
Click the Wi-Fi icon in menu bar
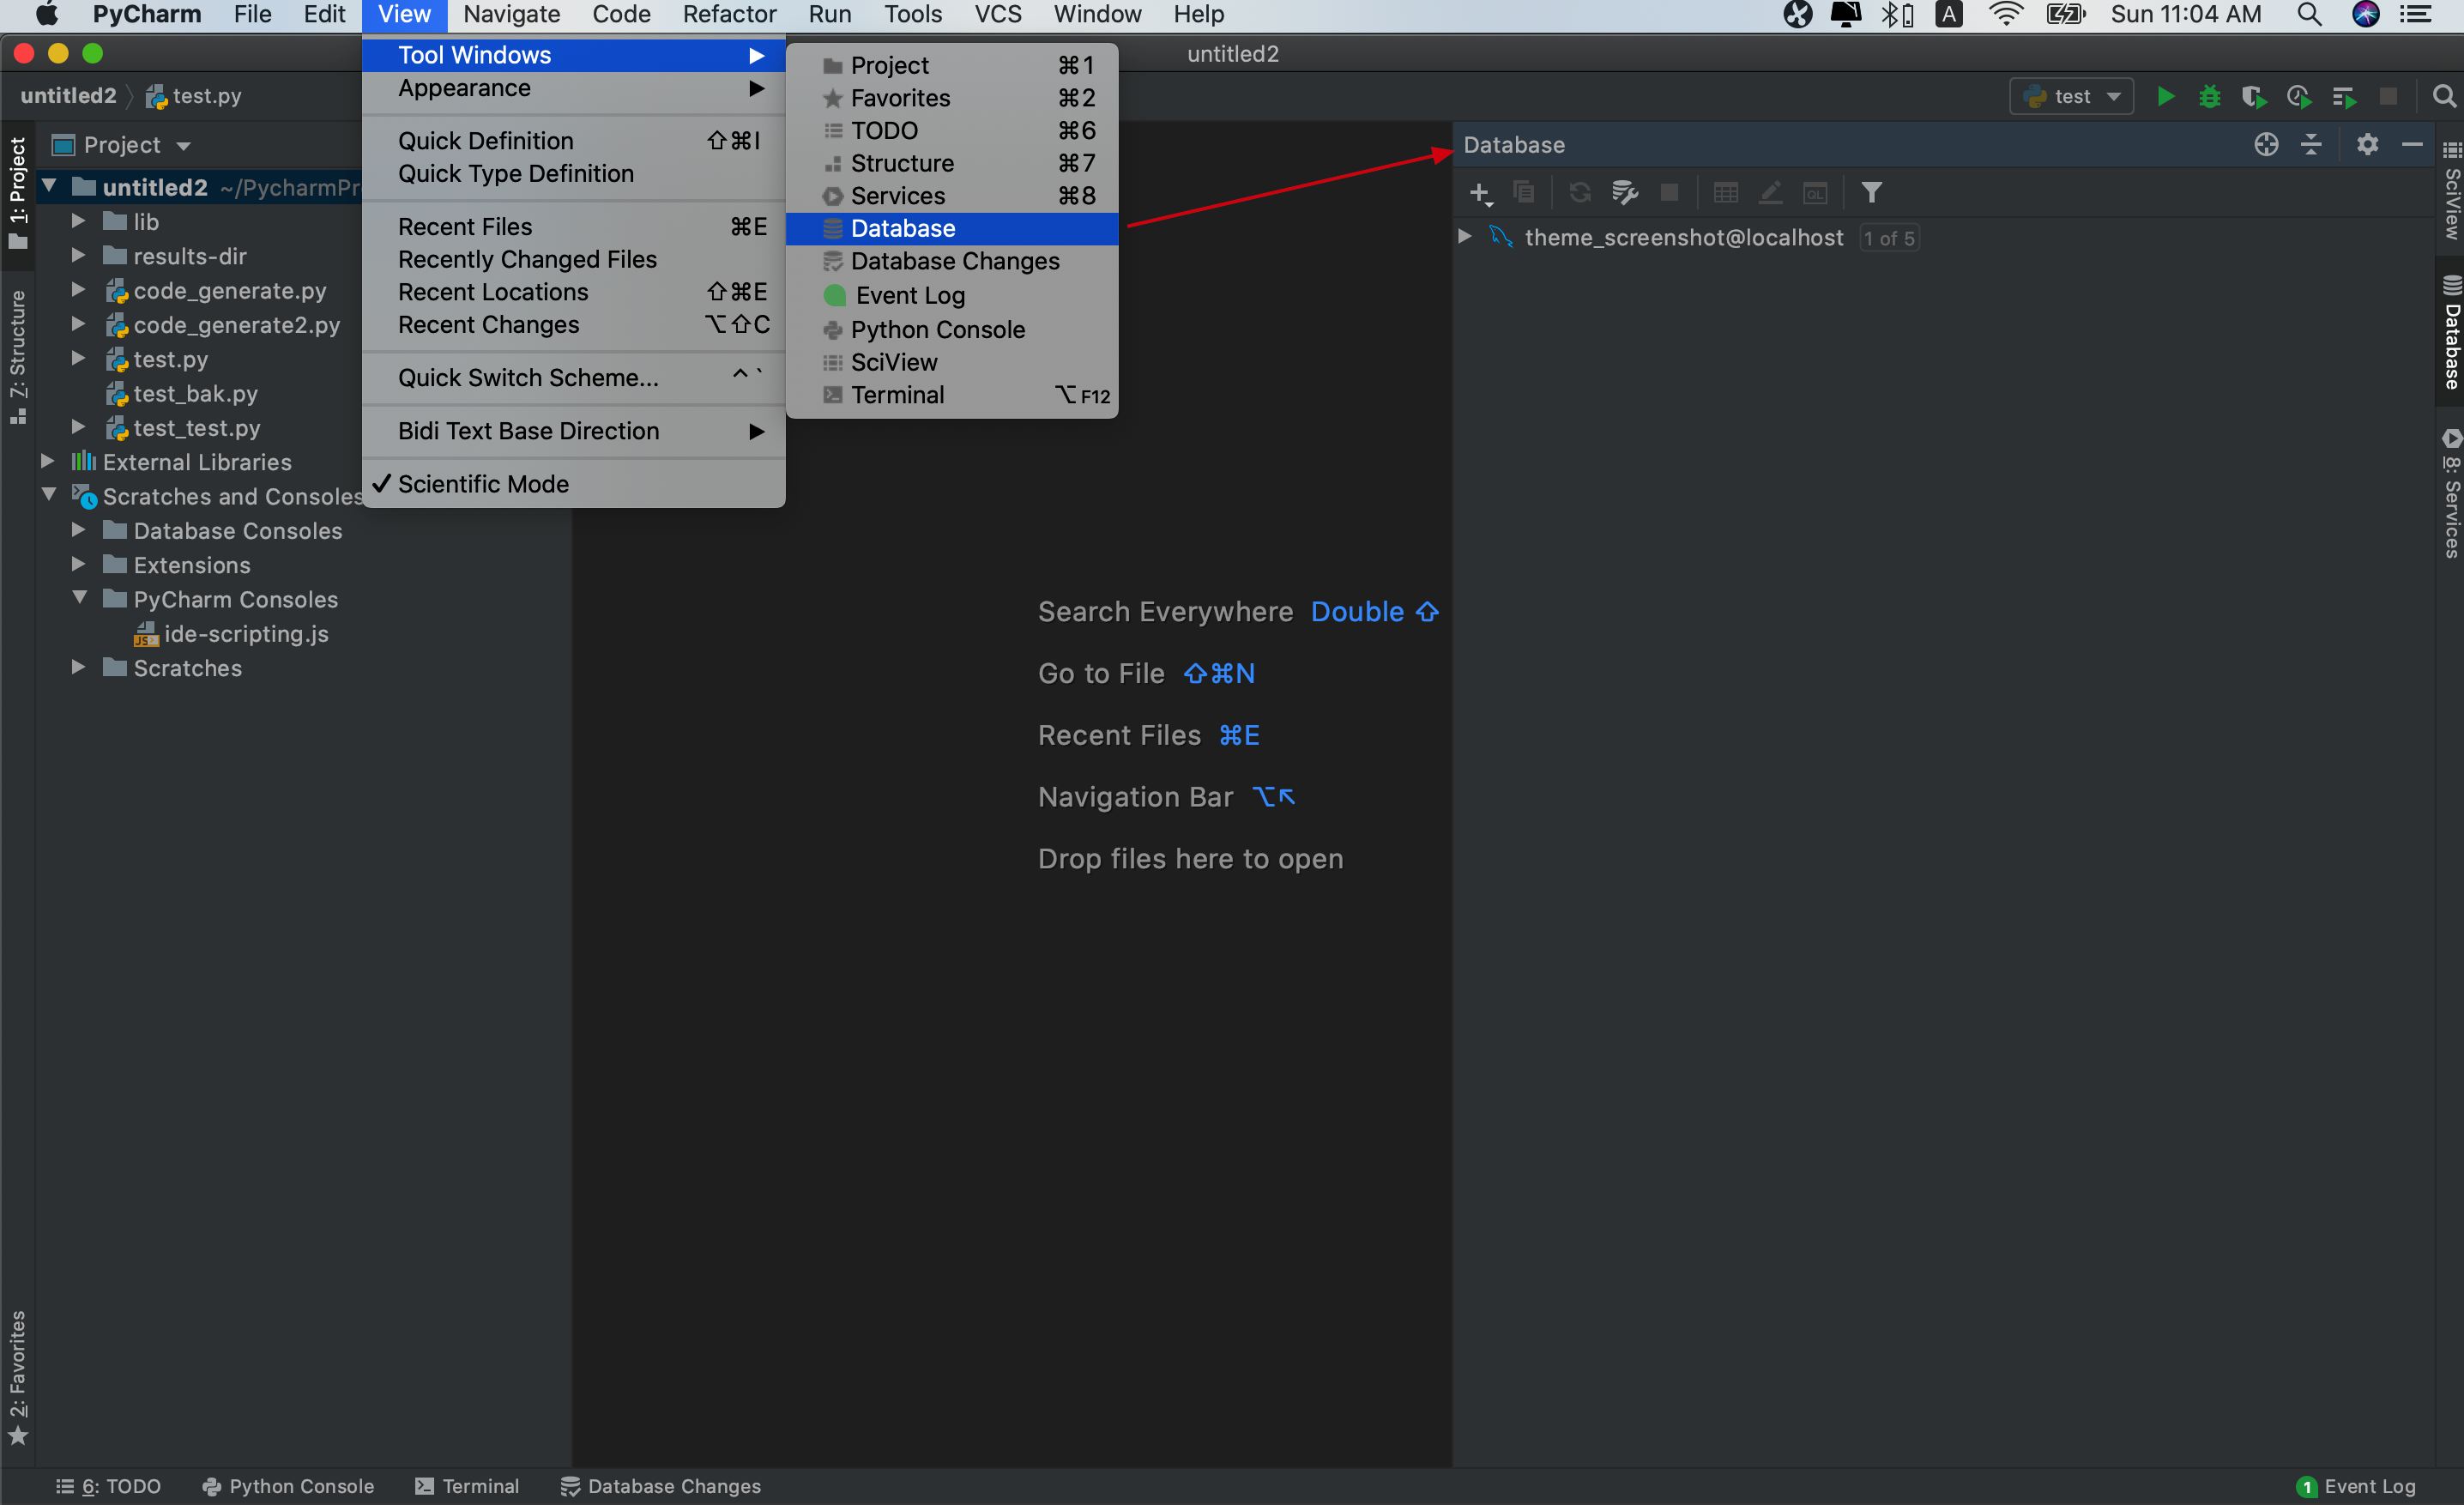pos(2006,14)
